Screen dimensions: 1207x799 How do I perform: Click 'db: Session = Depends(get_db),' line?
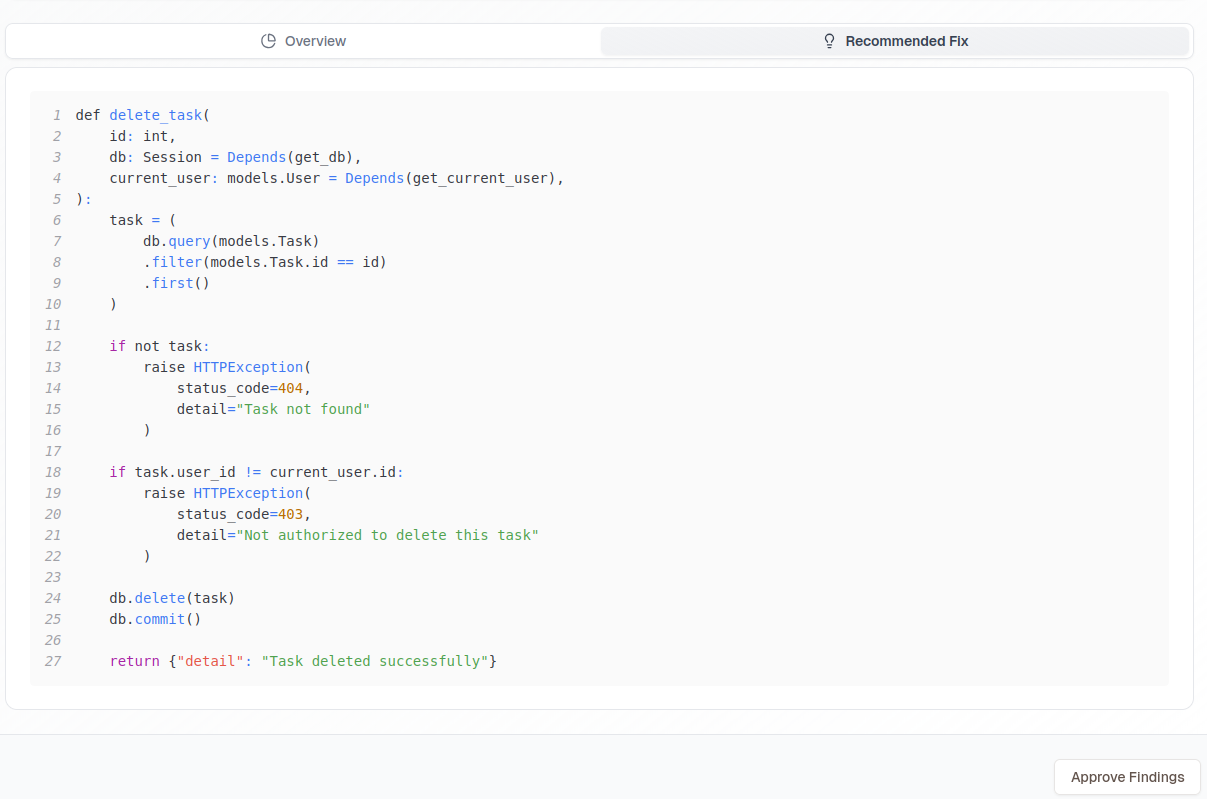click(x=235, y=157)
